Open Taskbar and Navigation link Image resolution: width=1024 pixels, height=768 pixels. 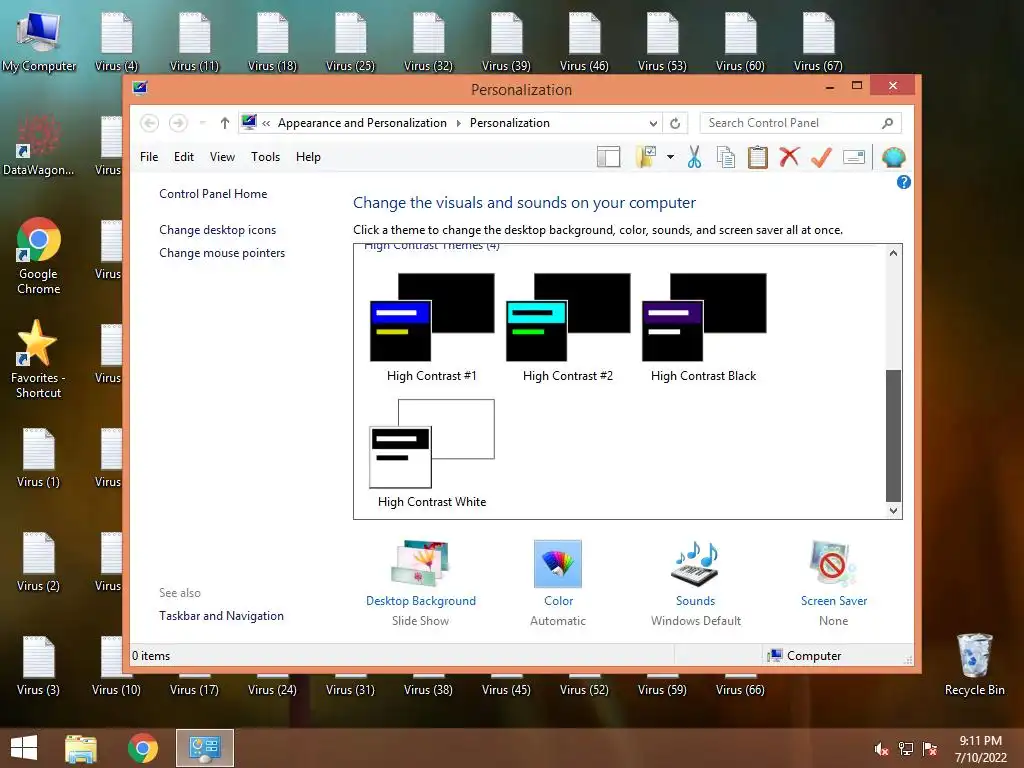[221, 616]
